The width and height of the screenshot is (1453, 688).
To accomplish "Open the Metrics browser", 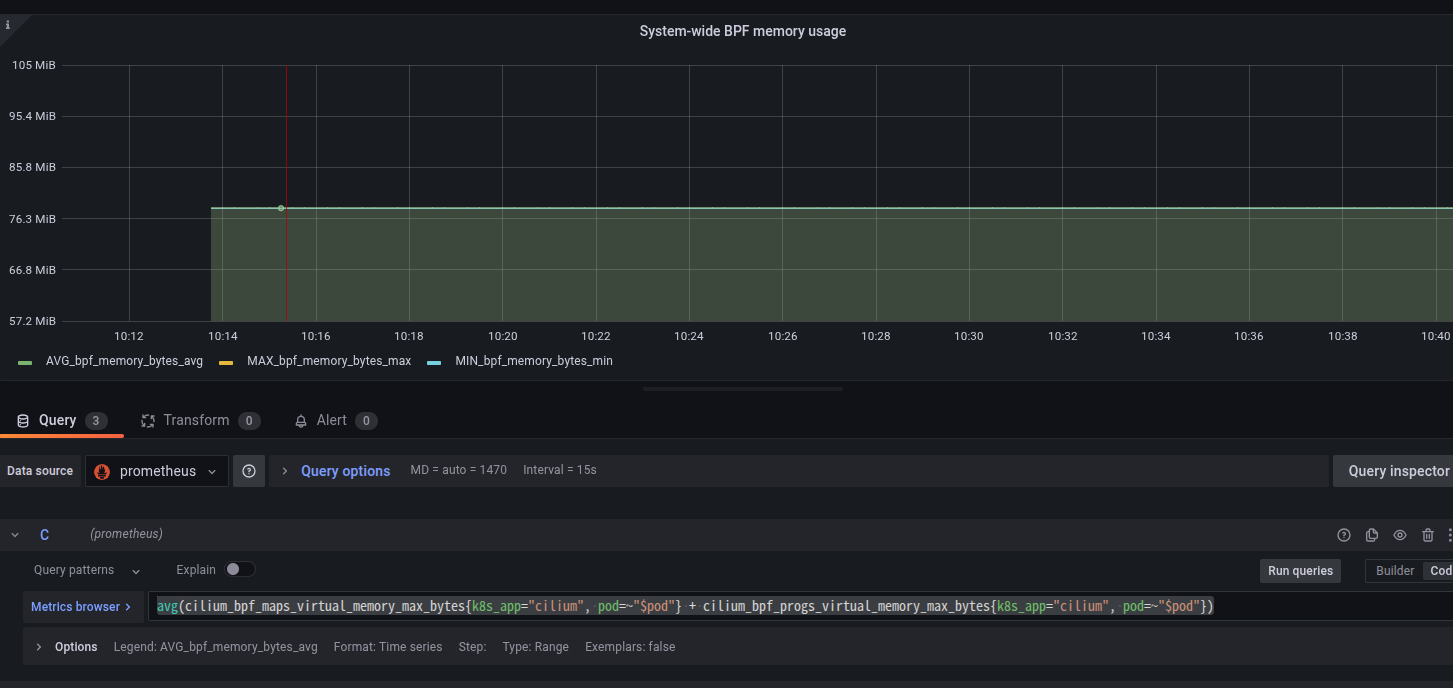I will (81, 607).
